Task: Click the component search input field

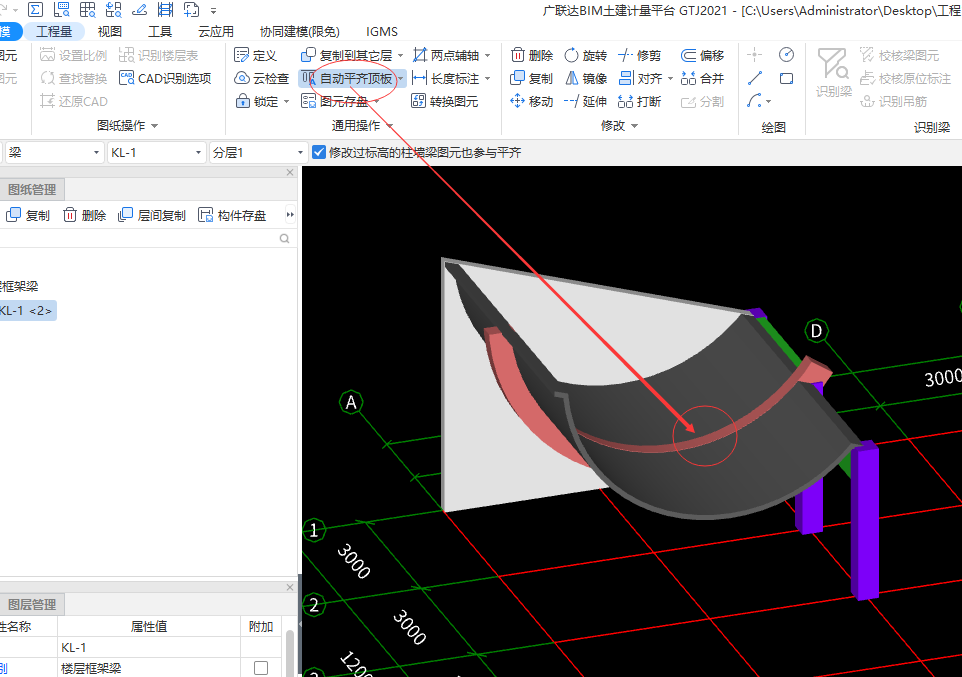Action: tap(139, 238)
